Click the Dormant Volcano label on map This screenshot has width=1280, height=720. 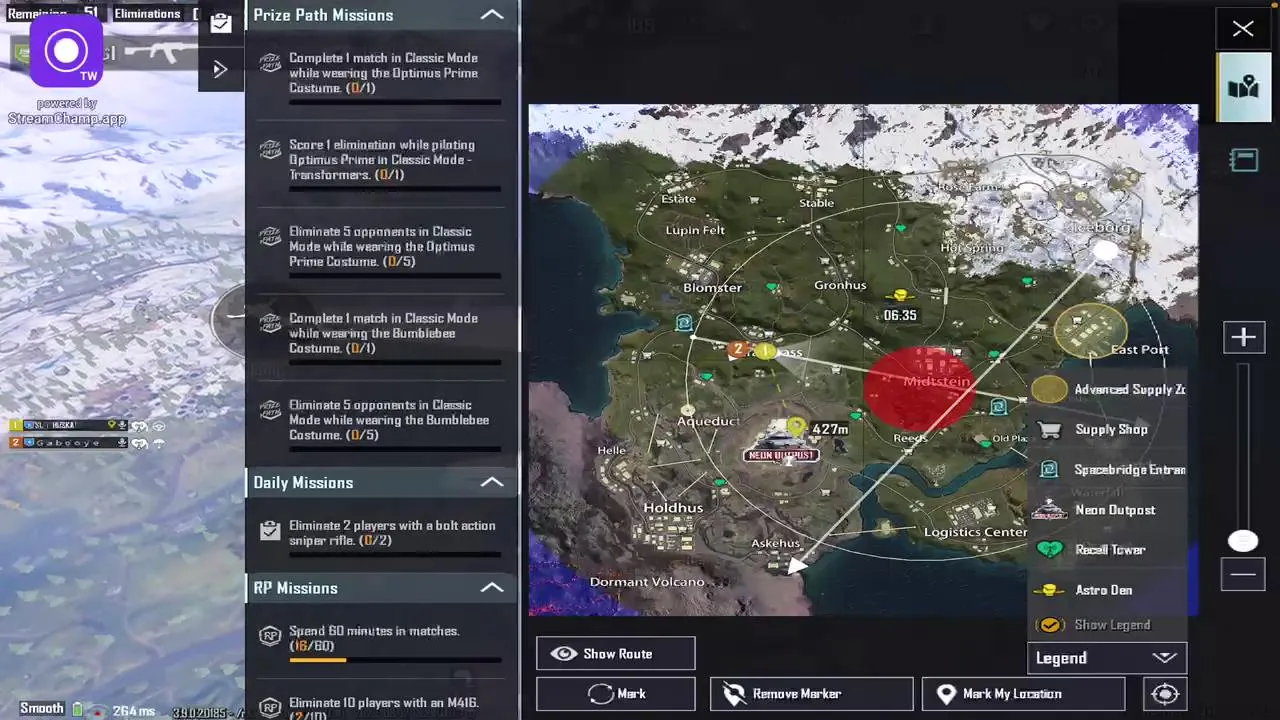point(647,582)
